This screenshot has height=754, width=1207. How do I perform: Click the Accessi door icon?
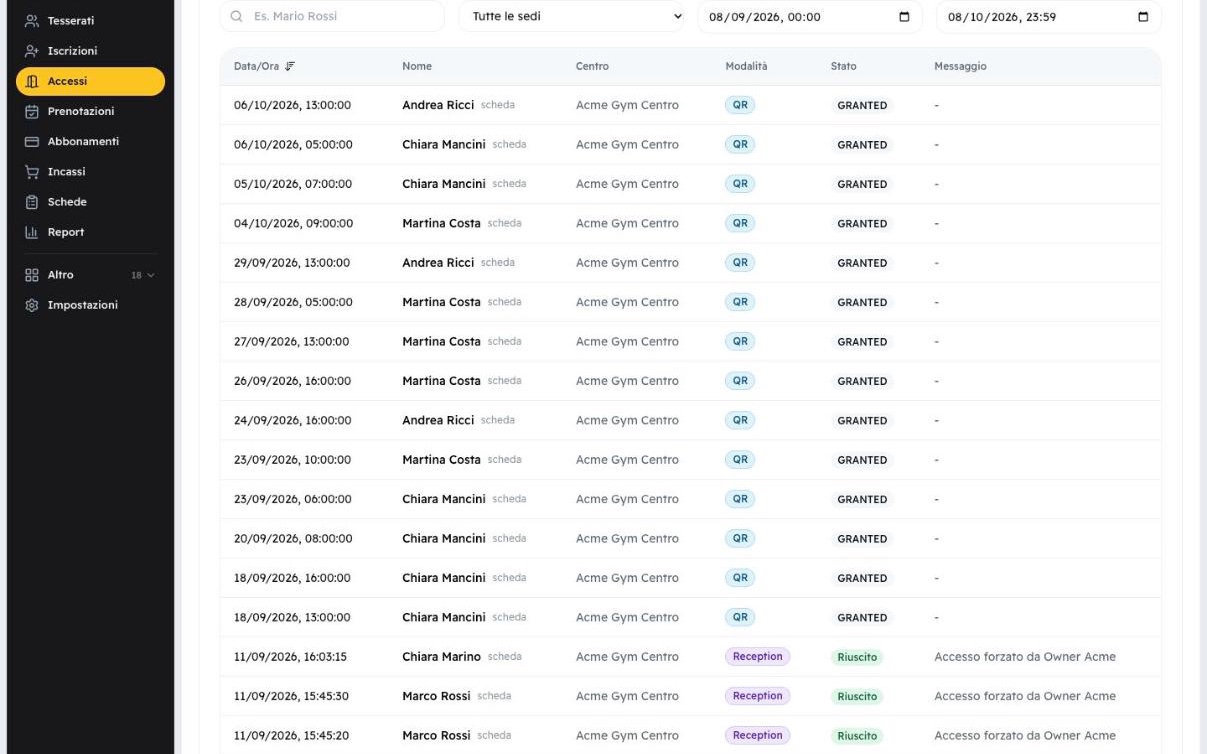pyautogui.click(x=32, y=82)
